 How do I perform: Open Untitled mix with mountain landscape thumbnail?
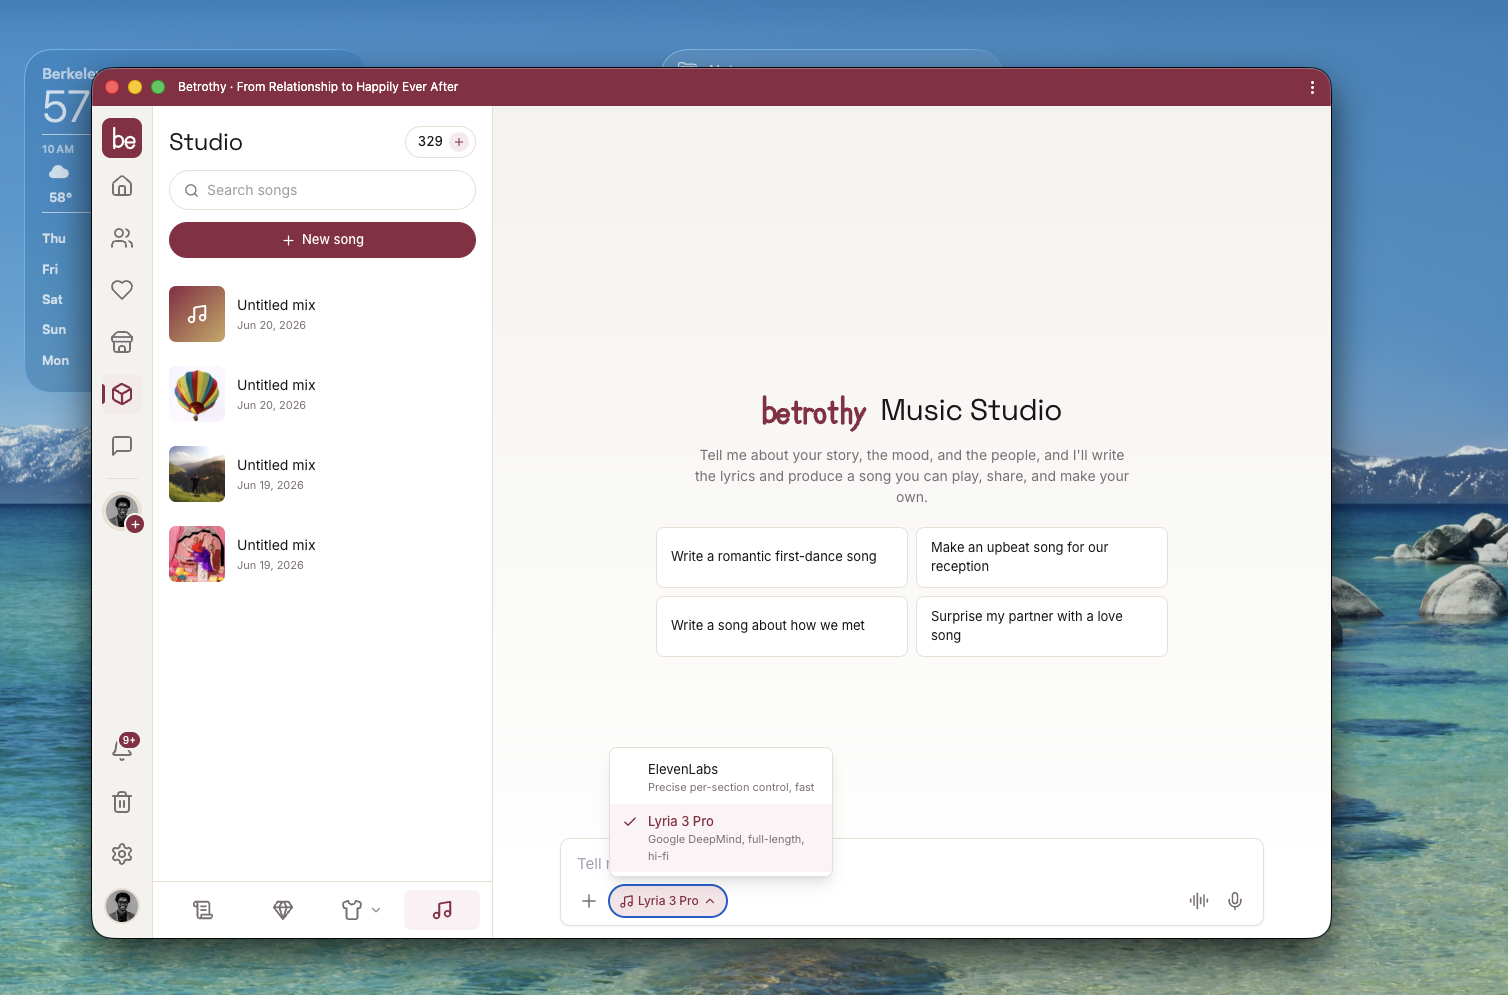[322, 474]
